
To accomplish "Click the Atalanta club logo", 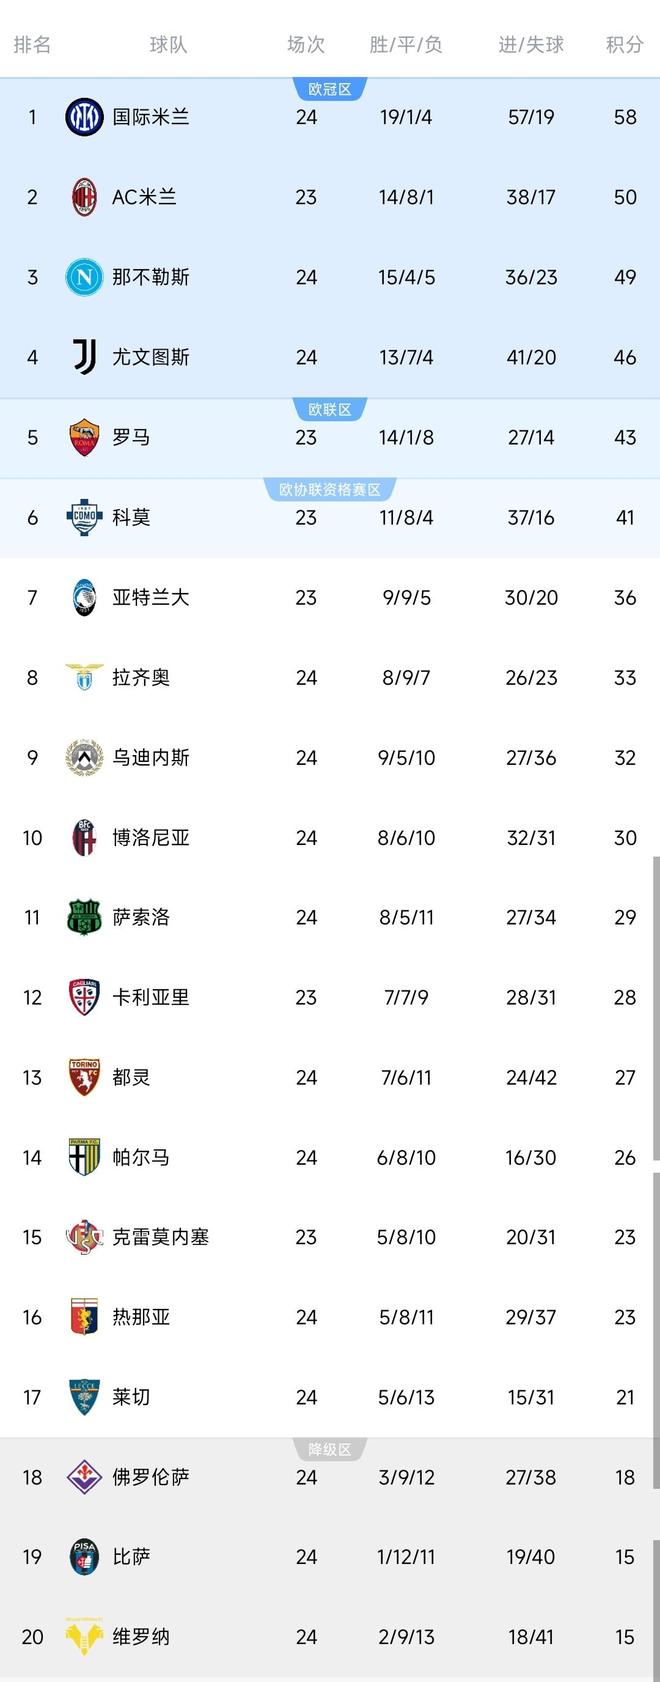I will pos(84,597).
